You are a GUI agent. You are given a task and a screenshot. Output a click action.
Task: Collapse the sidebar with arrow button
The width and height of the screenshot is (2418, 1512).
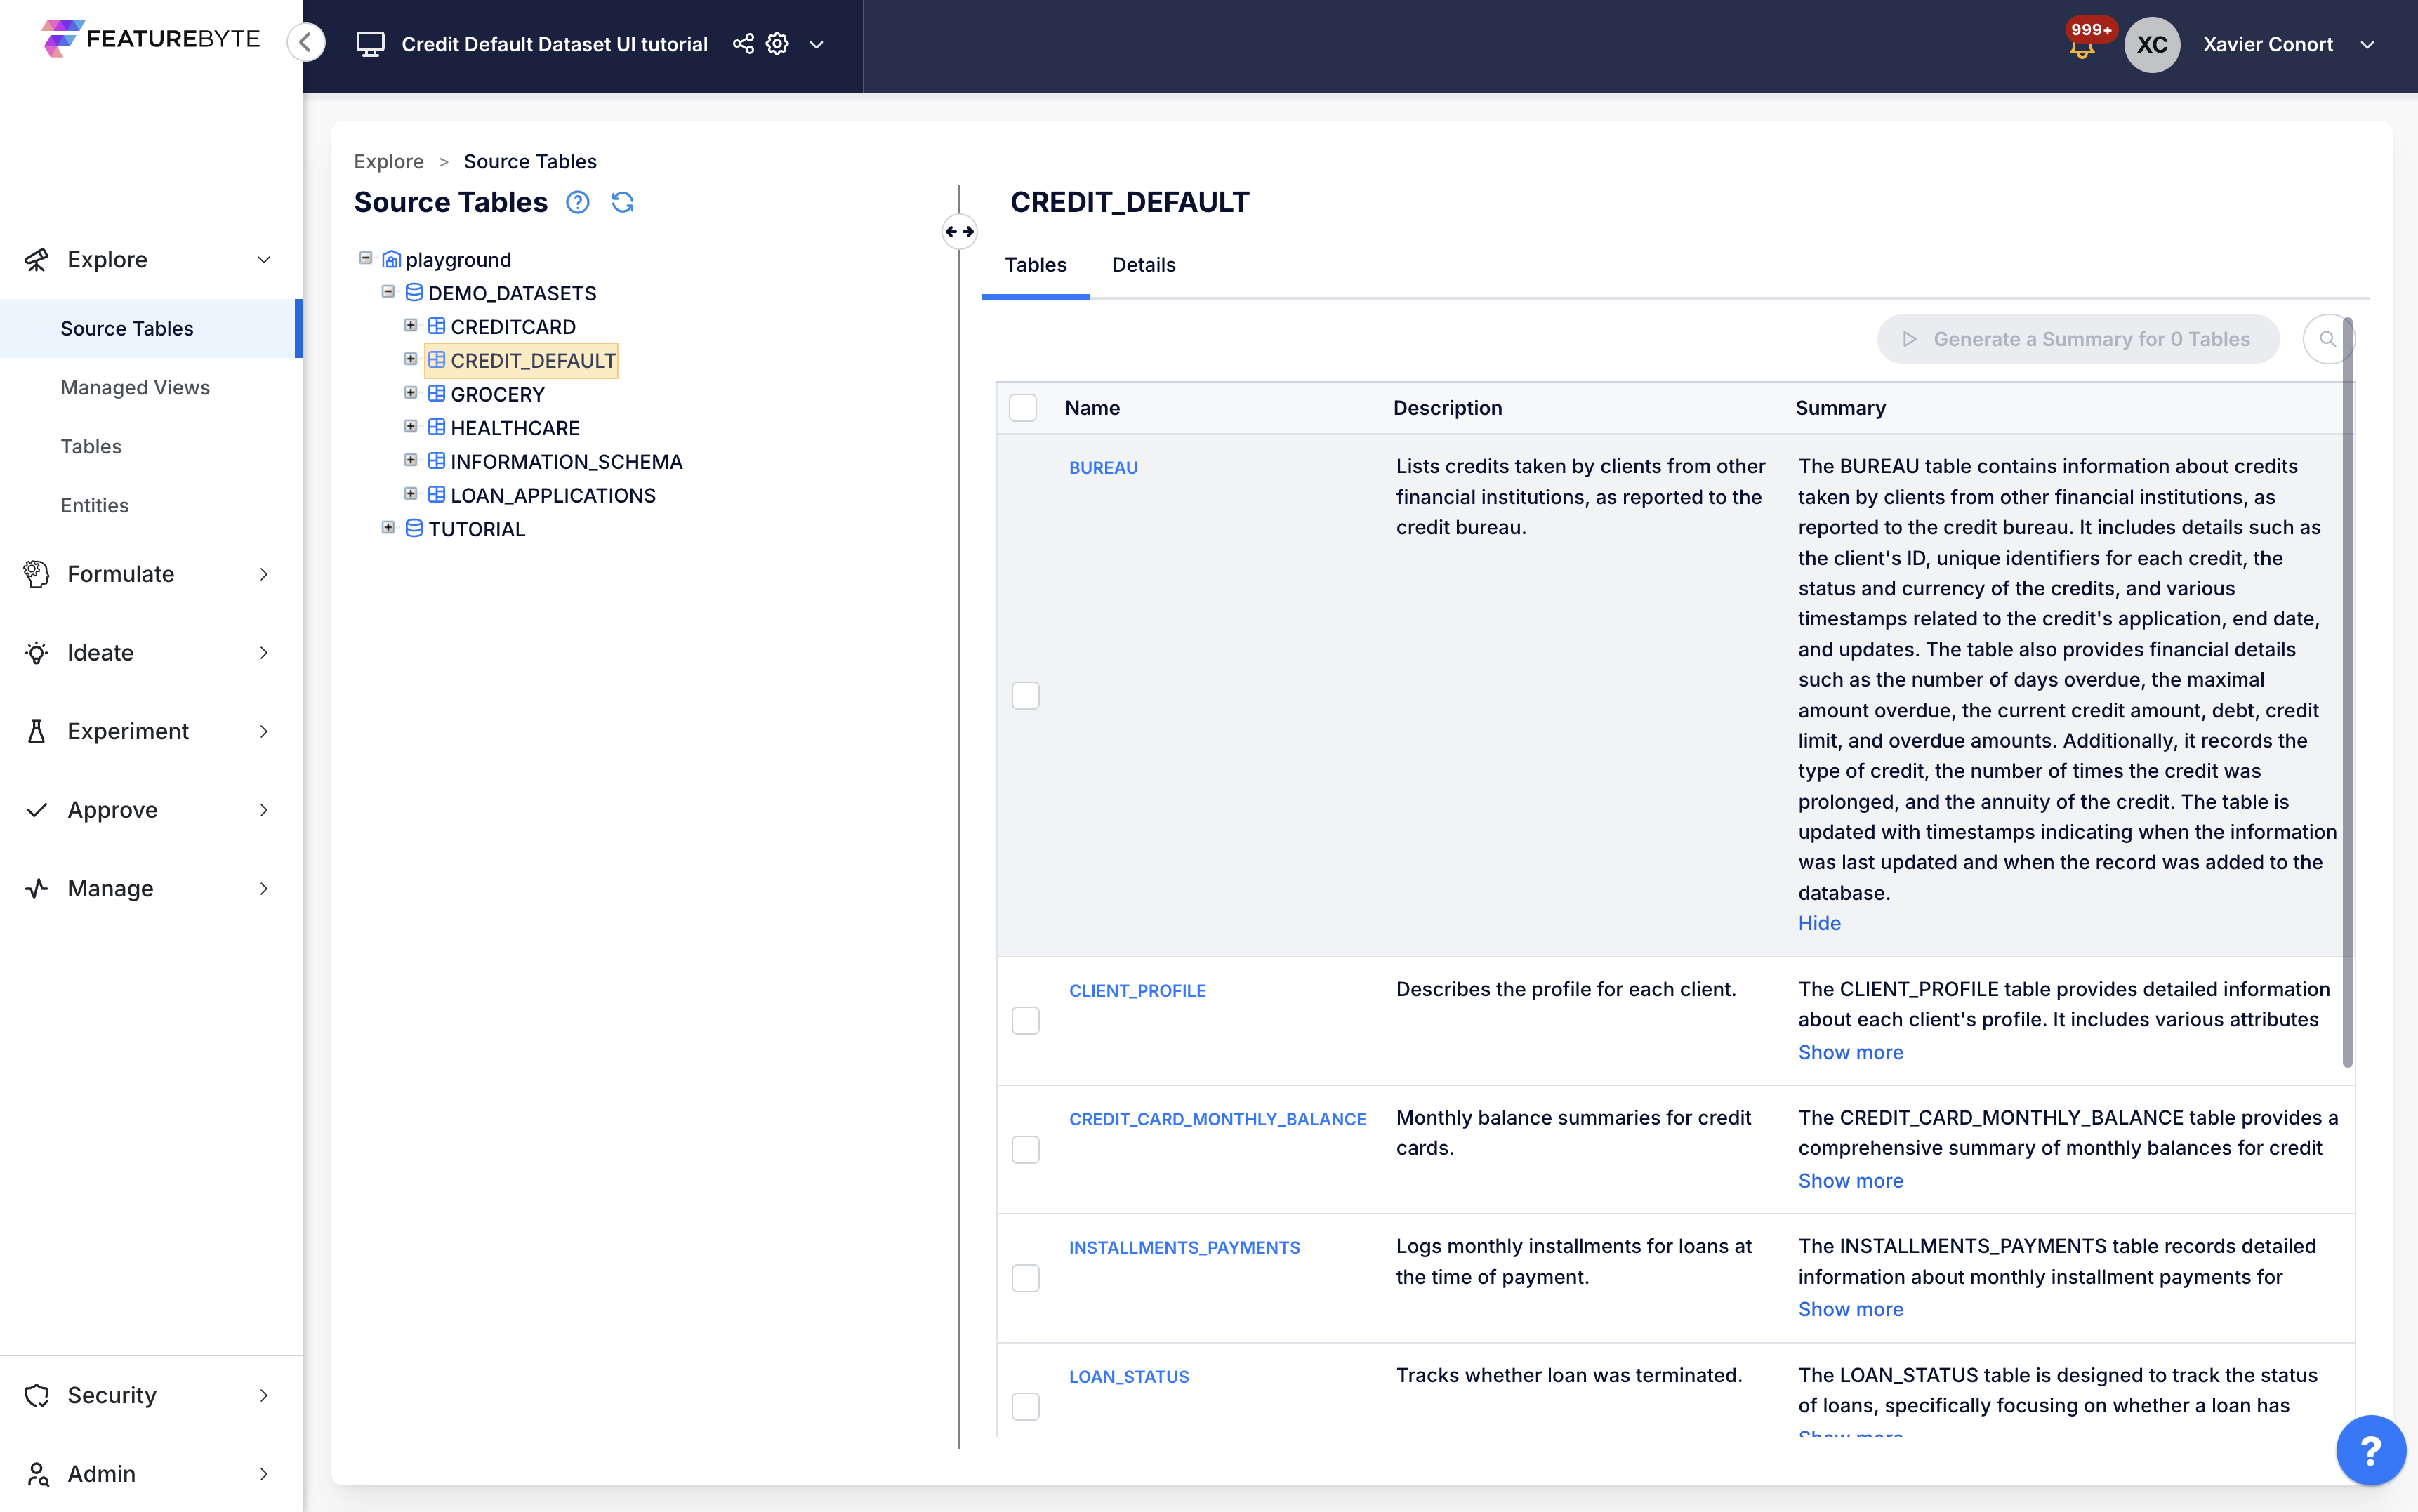click(306, 43)
